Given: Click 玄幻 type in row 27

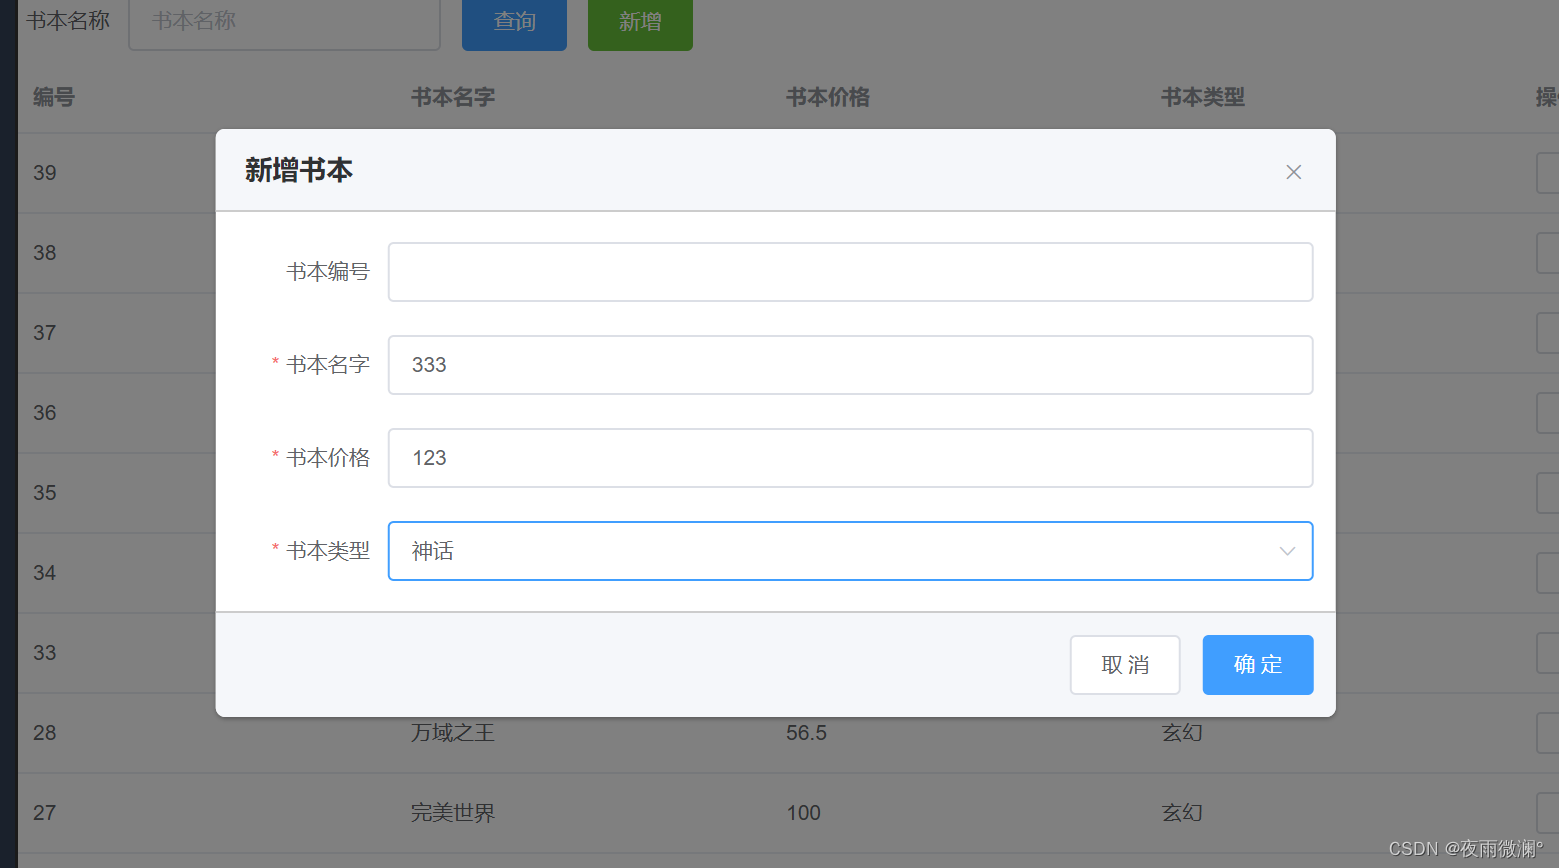Looking at the screenshot, I should click(1182, 813).
